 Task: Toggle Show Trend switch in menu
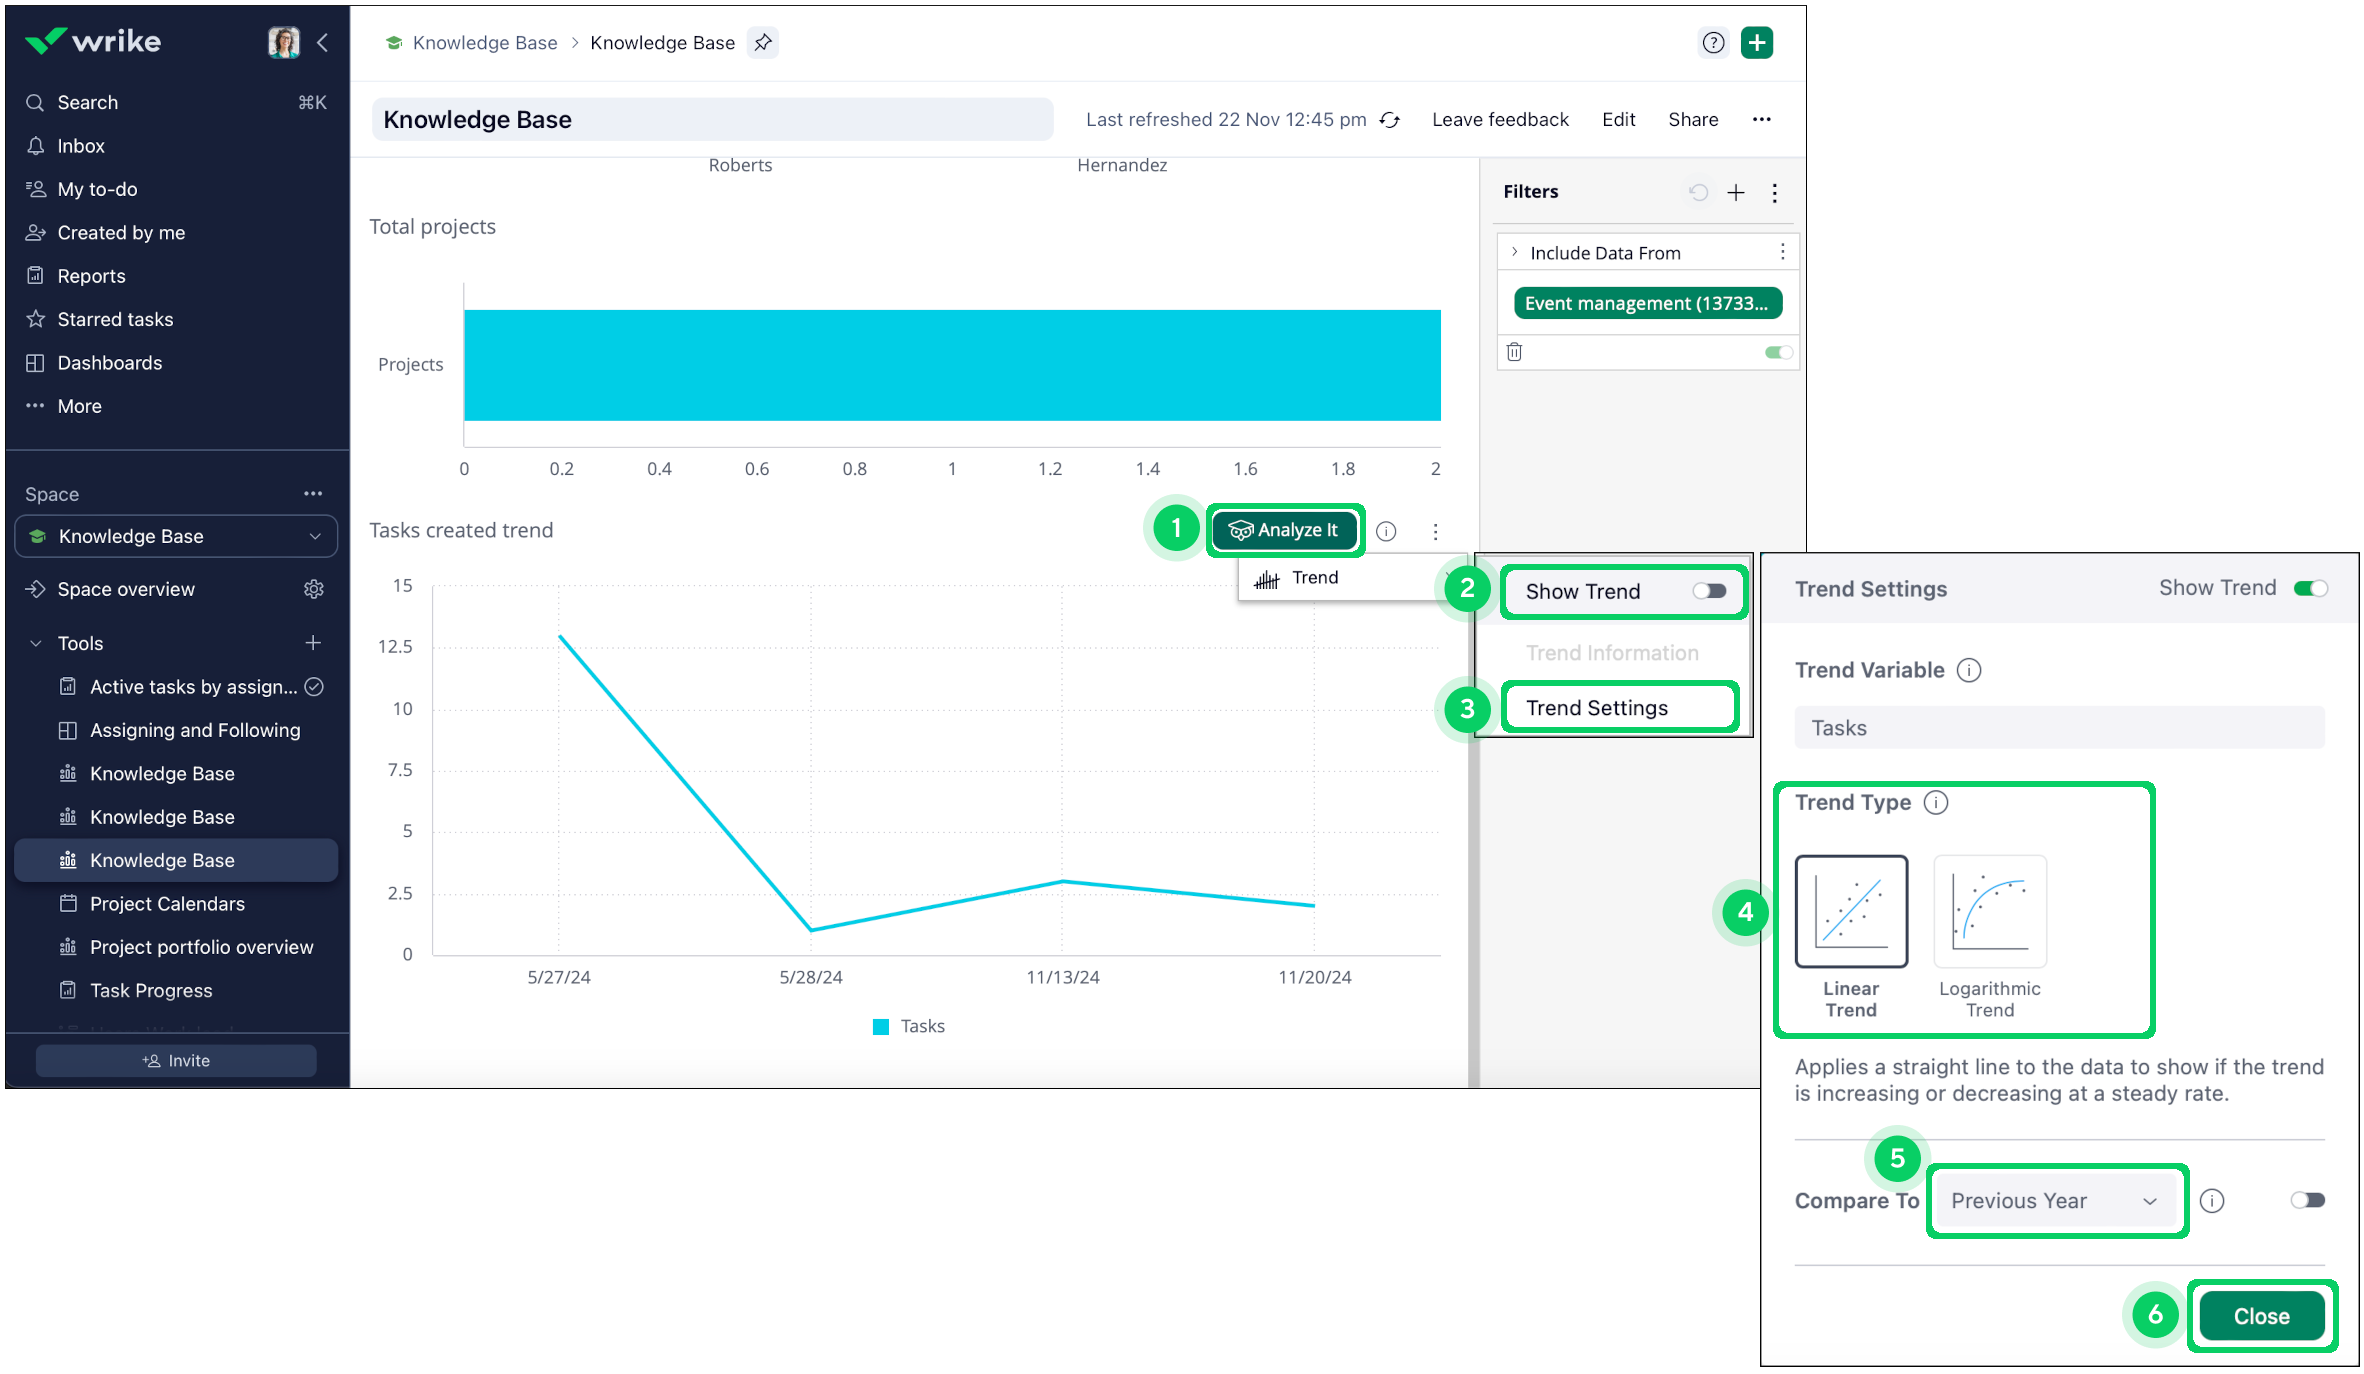1709,591
